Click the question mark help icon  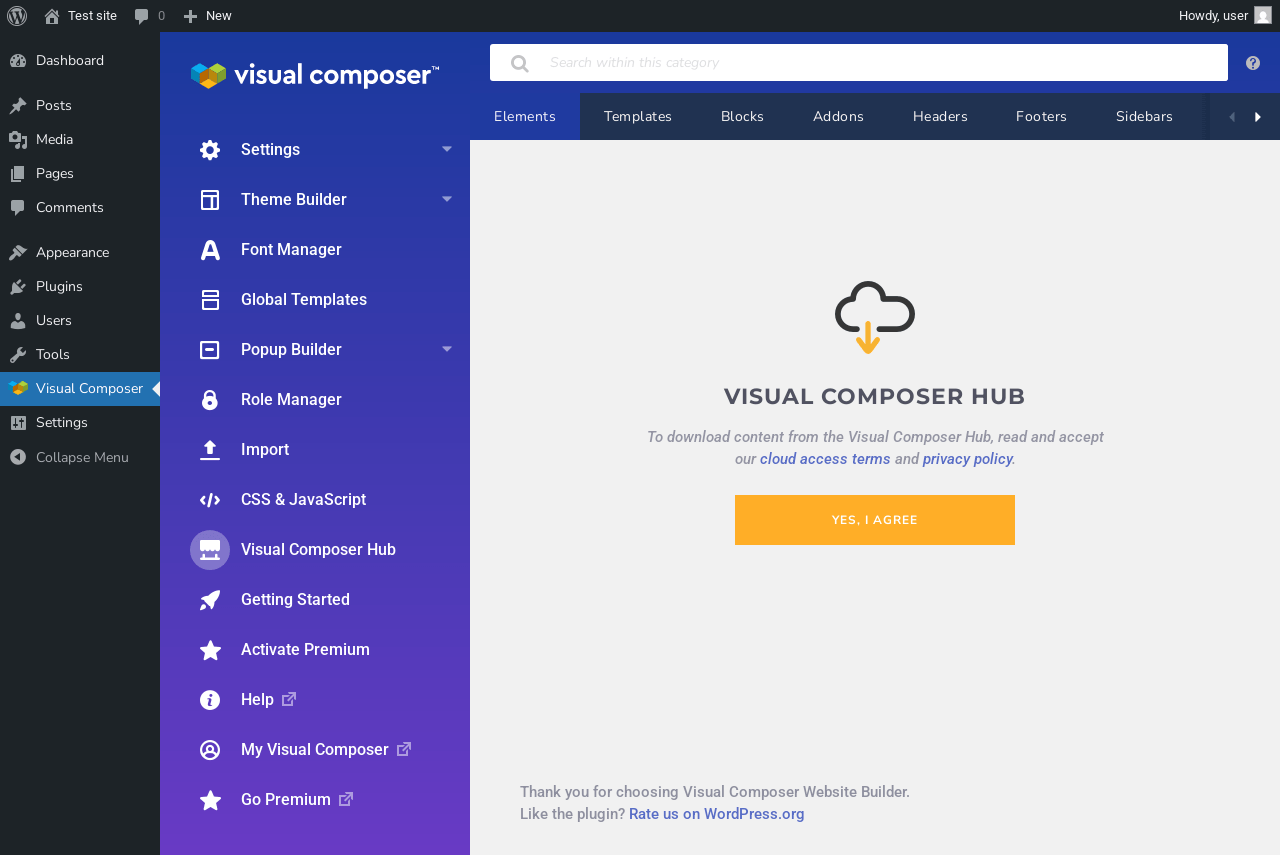point(1253,63)
